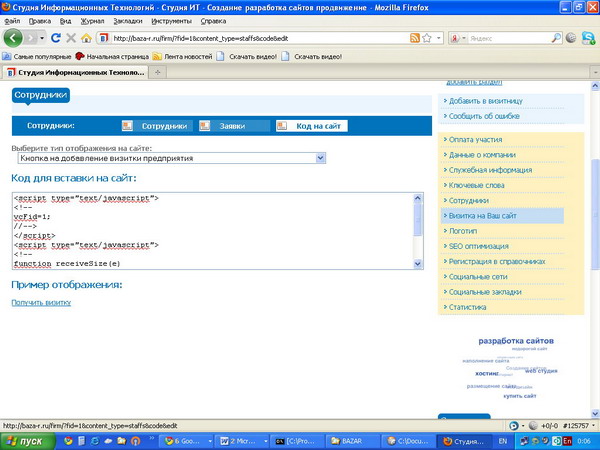
Task: Open the Социальные сети sidebar link
Action: [478, 277]
